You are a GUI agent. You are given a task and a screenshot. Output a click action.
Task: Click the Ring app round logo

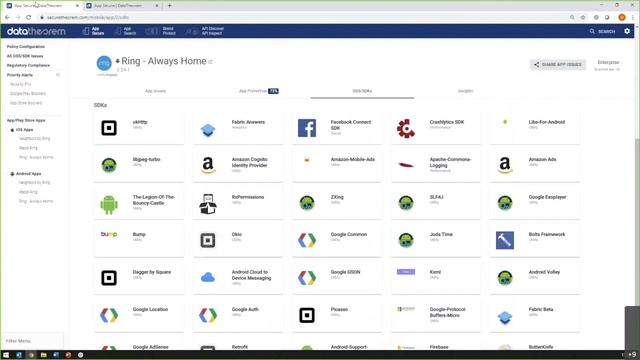(104, 63)
